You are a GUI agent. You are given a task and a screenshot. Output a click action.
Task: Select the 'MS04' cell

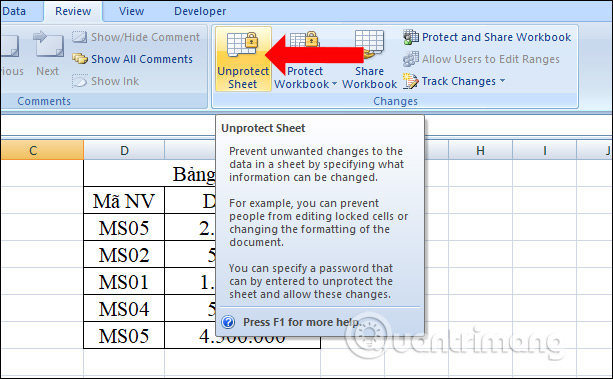124,308
